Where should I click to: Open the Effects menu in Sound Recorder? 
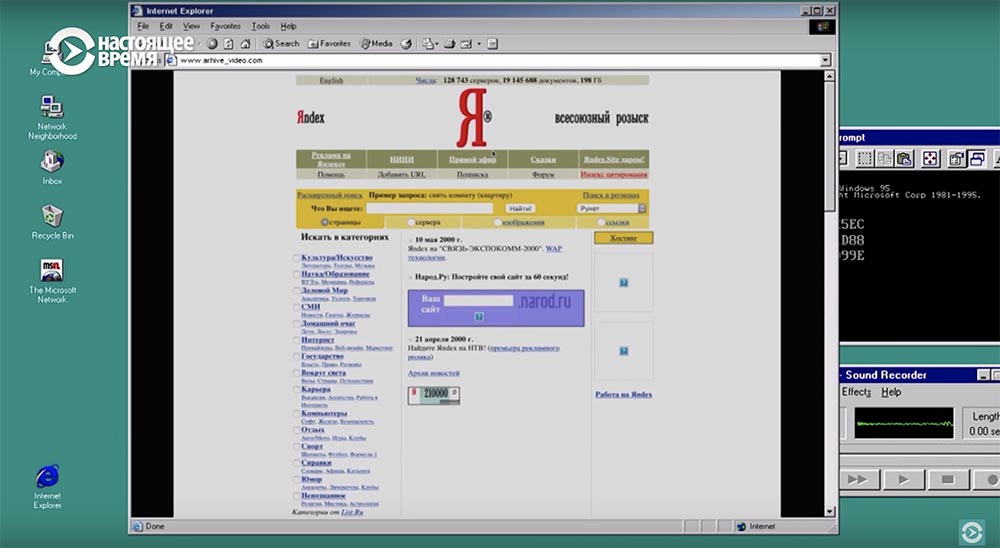(856, 392)
